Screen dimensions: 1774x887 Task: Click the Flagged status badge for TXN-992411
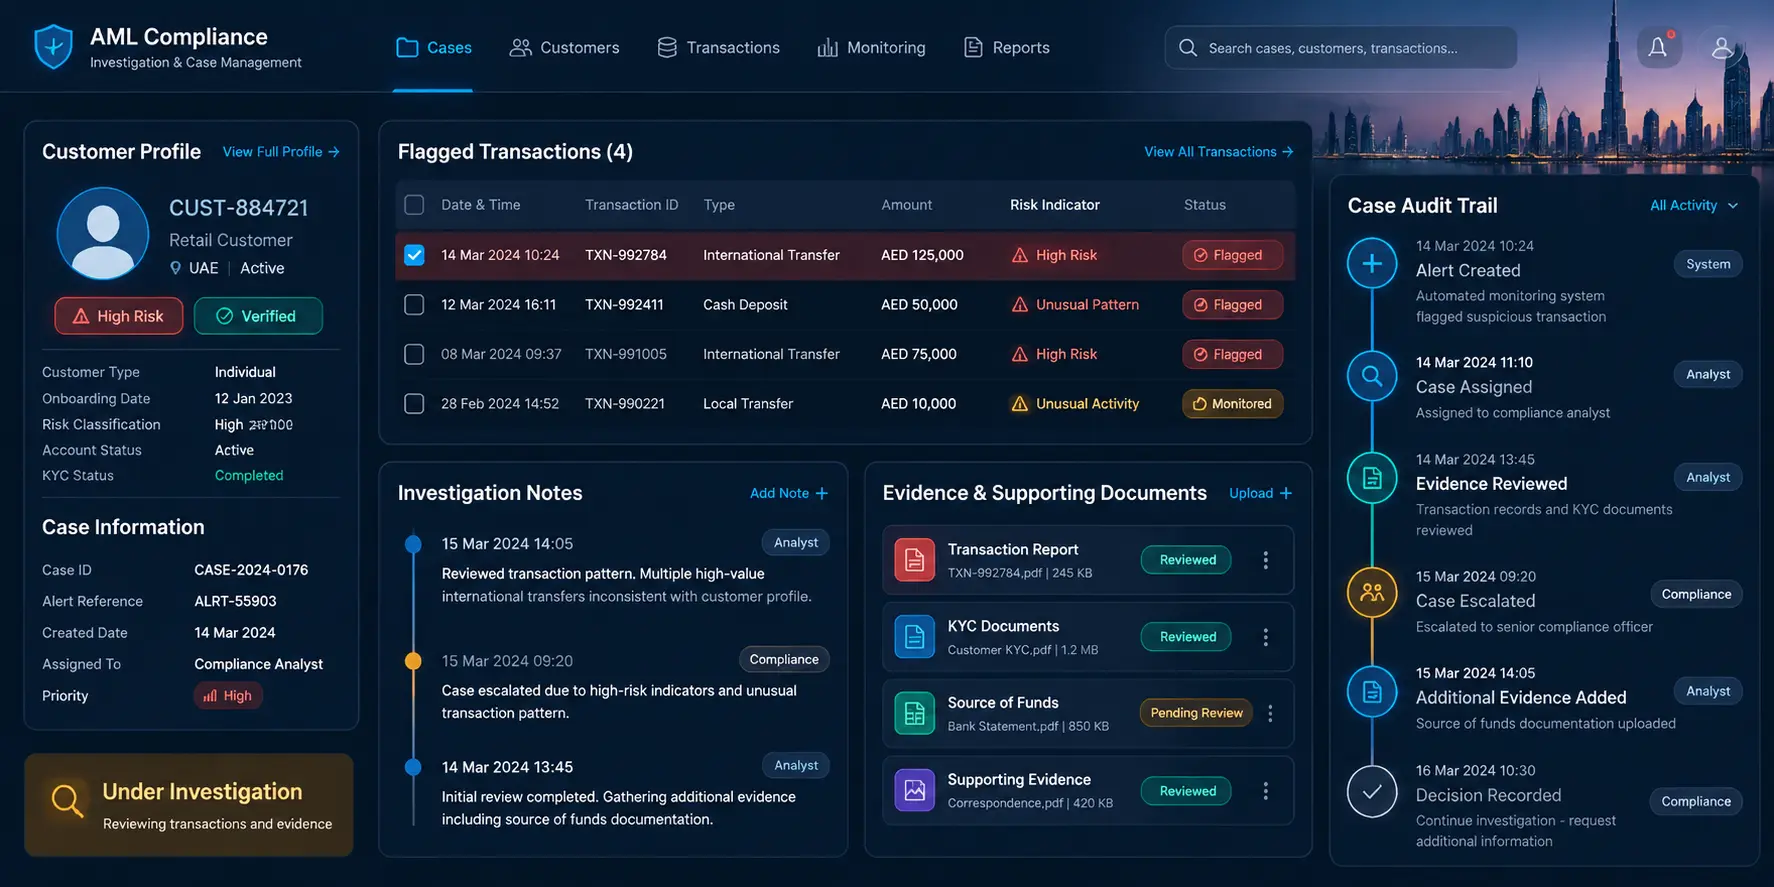pos(1232,305)
